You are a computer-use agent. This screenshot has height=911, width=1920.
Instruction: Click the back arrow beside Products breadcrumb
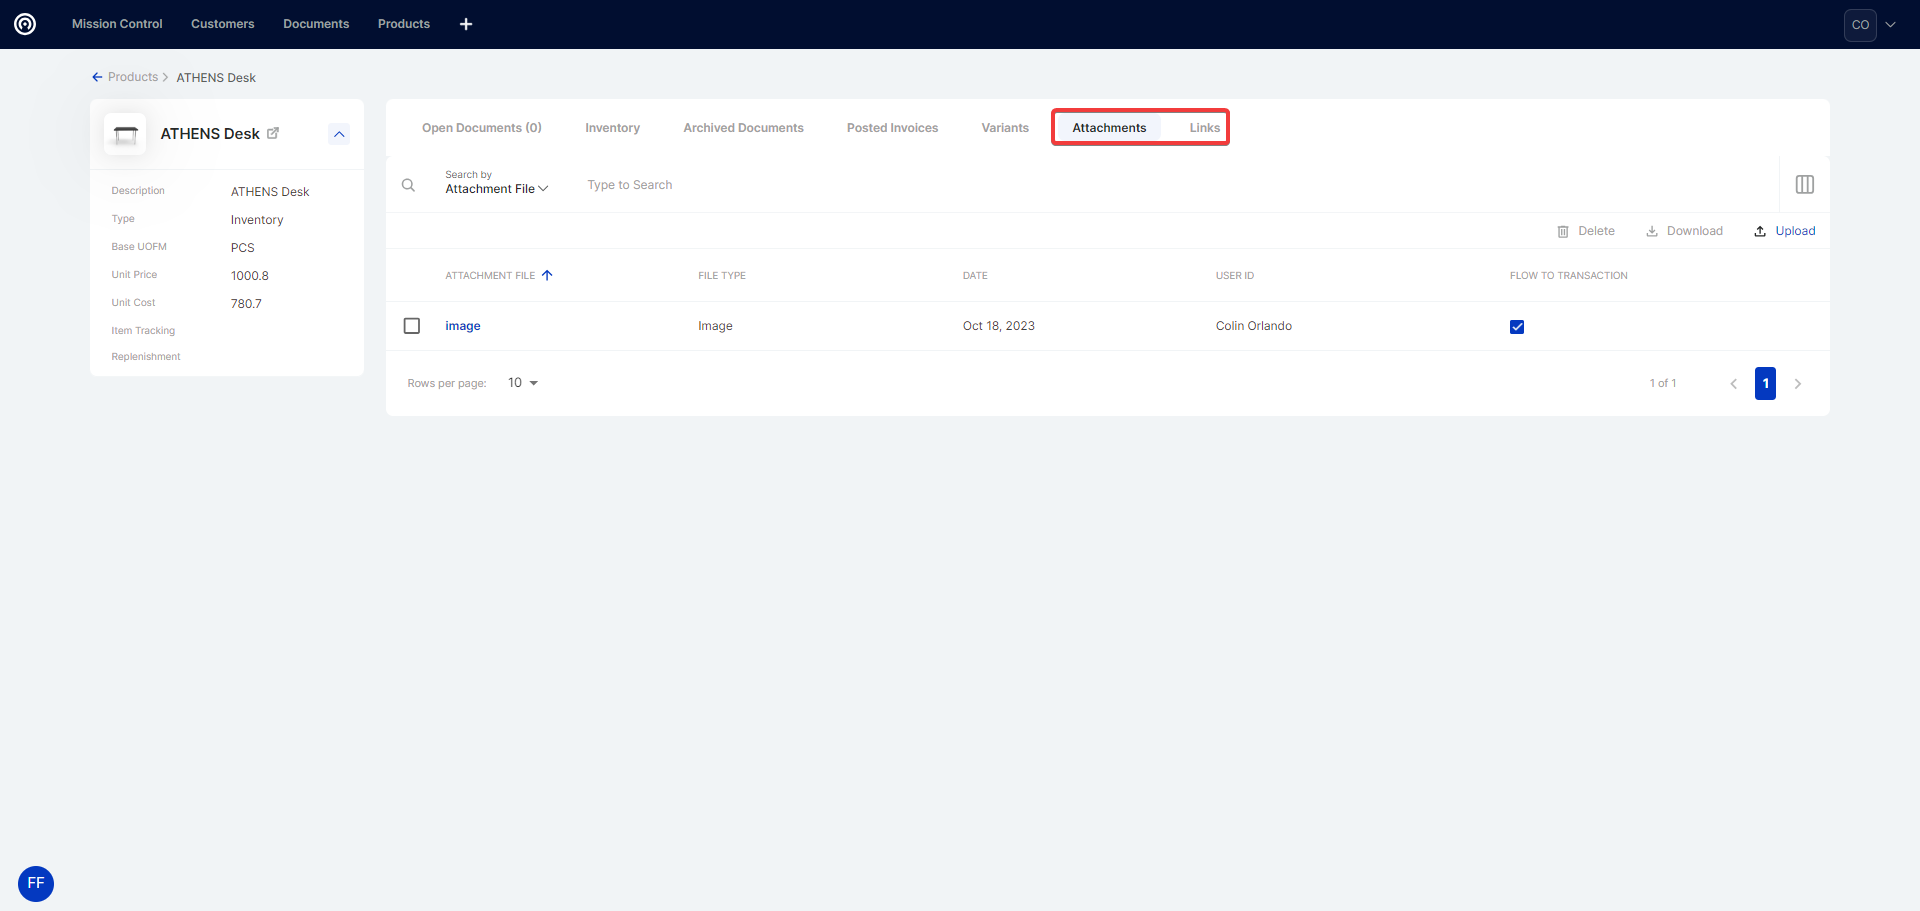click(x=97, y=77)
